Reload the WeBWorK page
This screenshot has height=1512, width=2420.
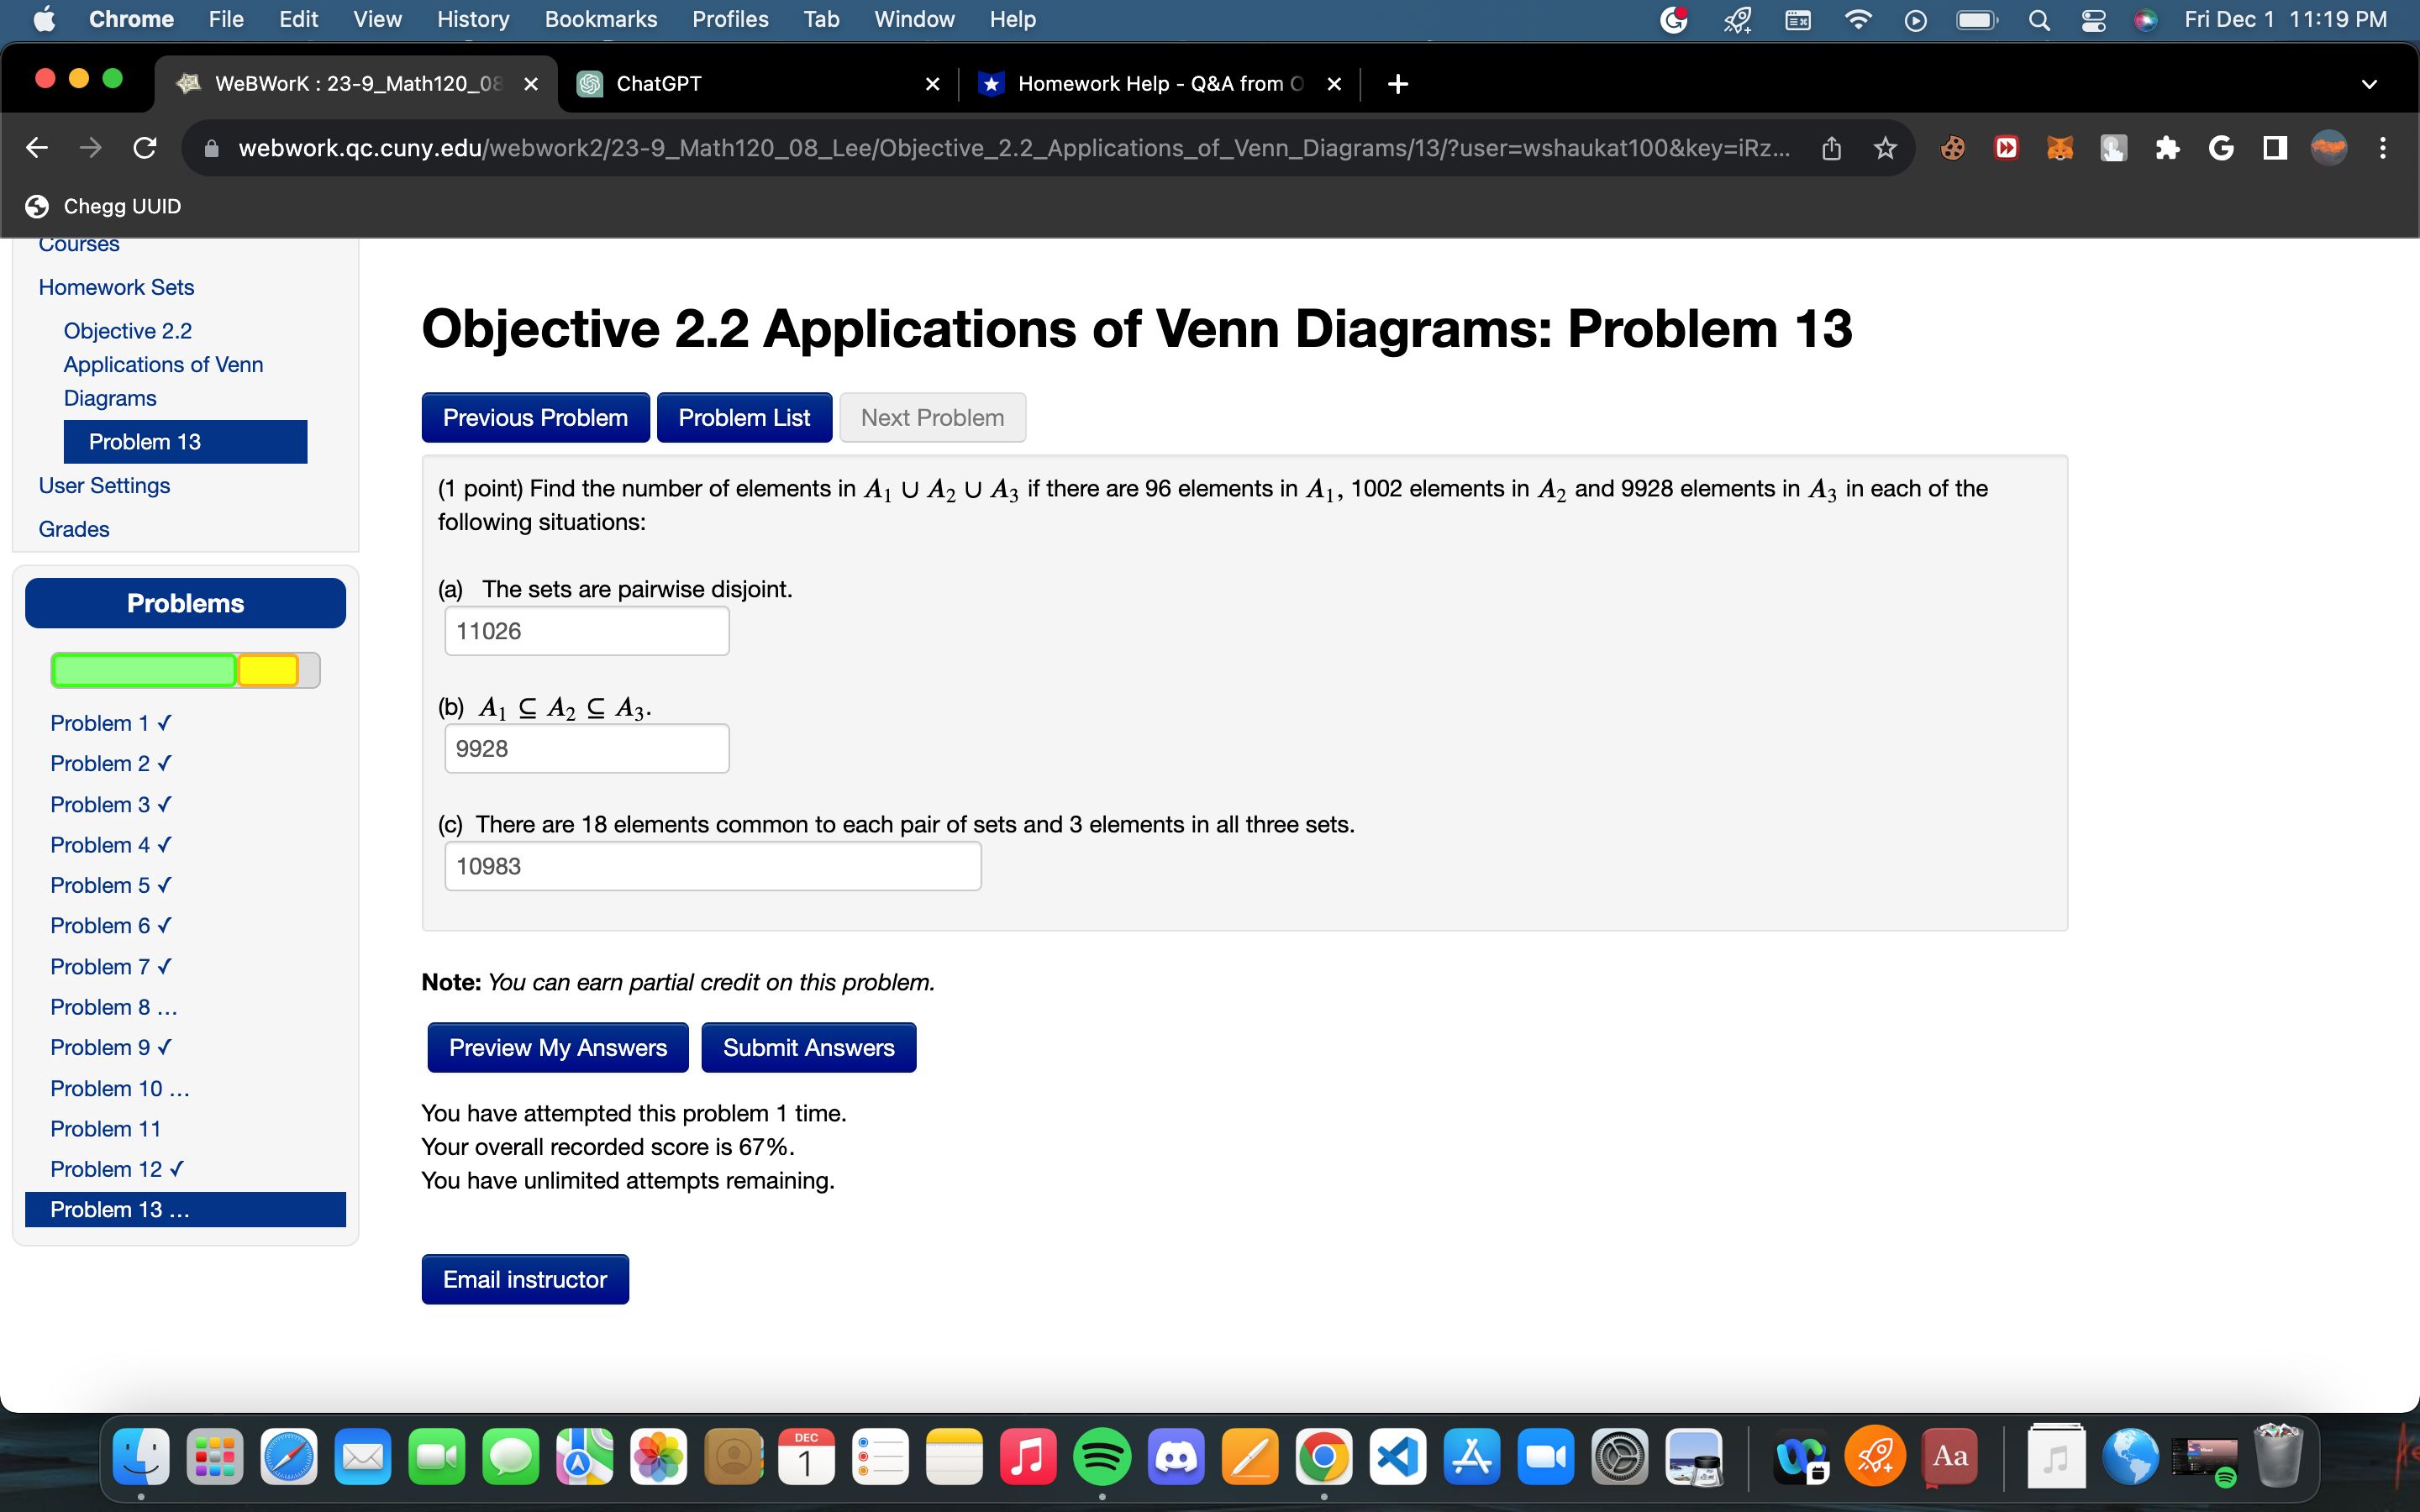point(145,148)
